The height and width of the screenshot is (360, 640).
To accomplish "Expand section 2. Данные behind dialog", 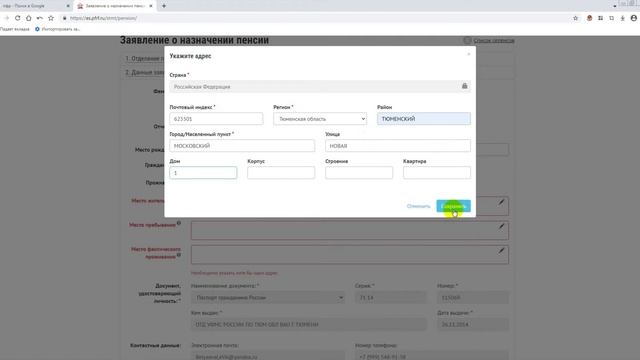I will click(x=144, y=72).
